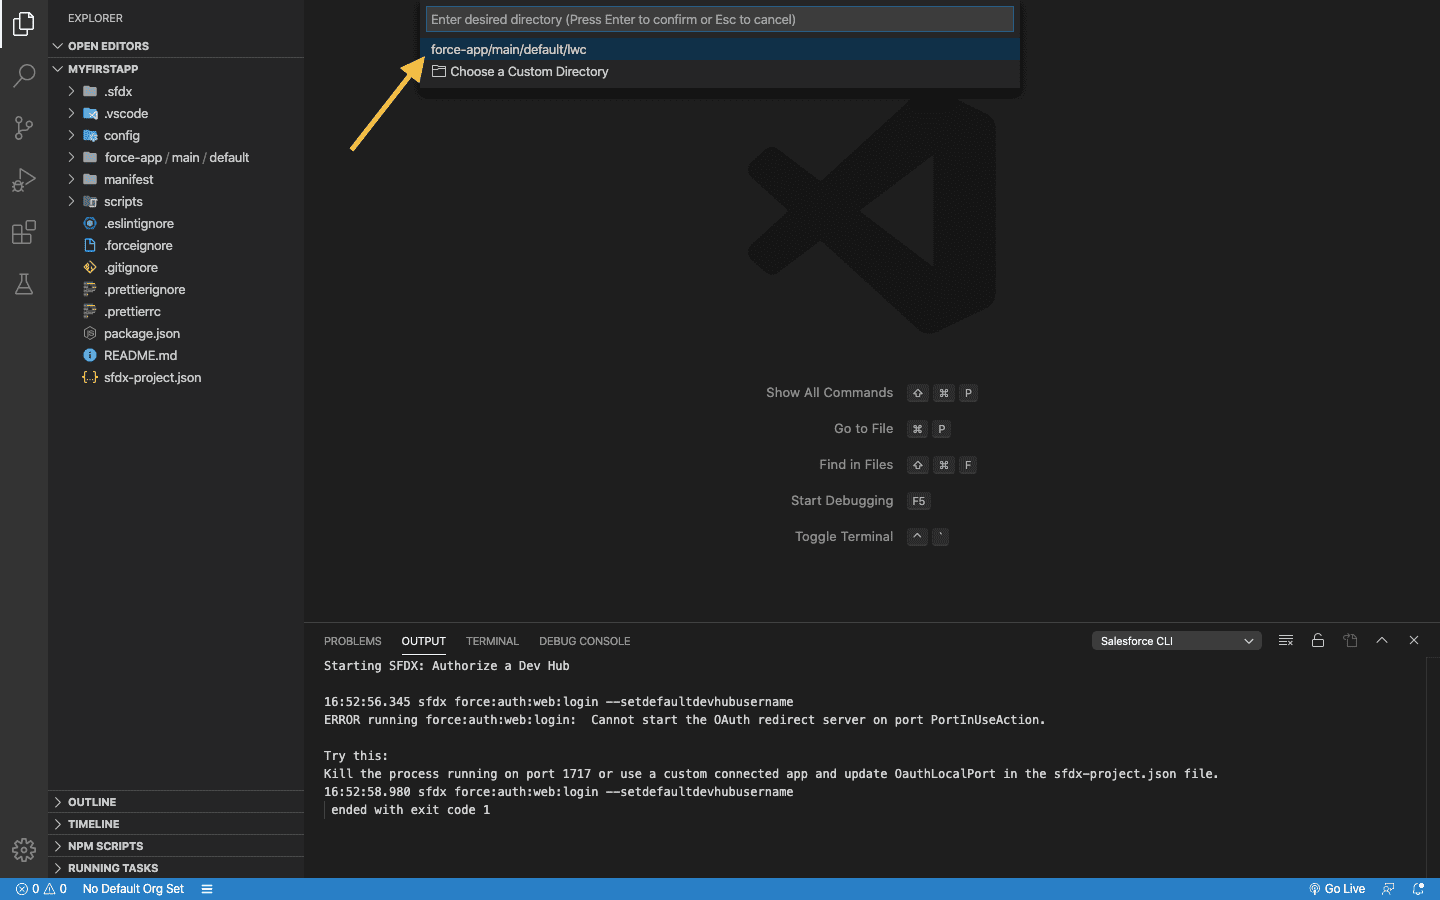Expand the Outline section
1440x900 pixels.
[176, 802]
